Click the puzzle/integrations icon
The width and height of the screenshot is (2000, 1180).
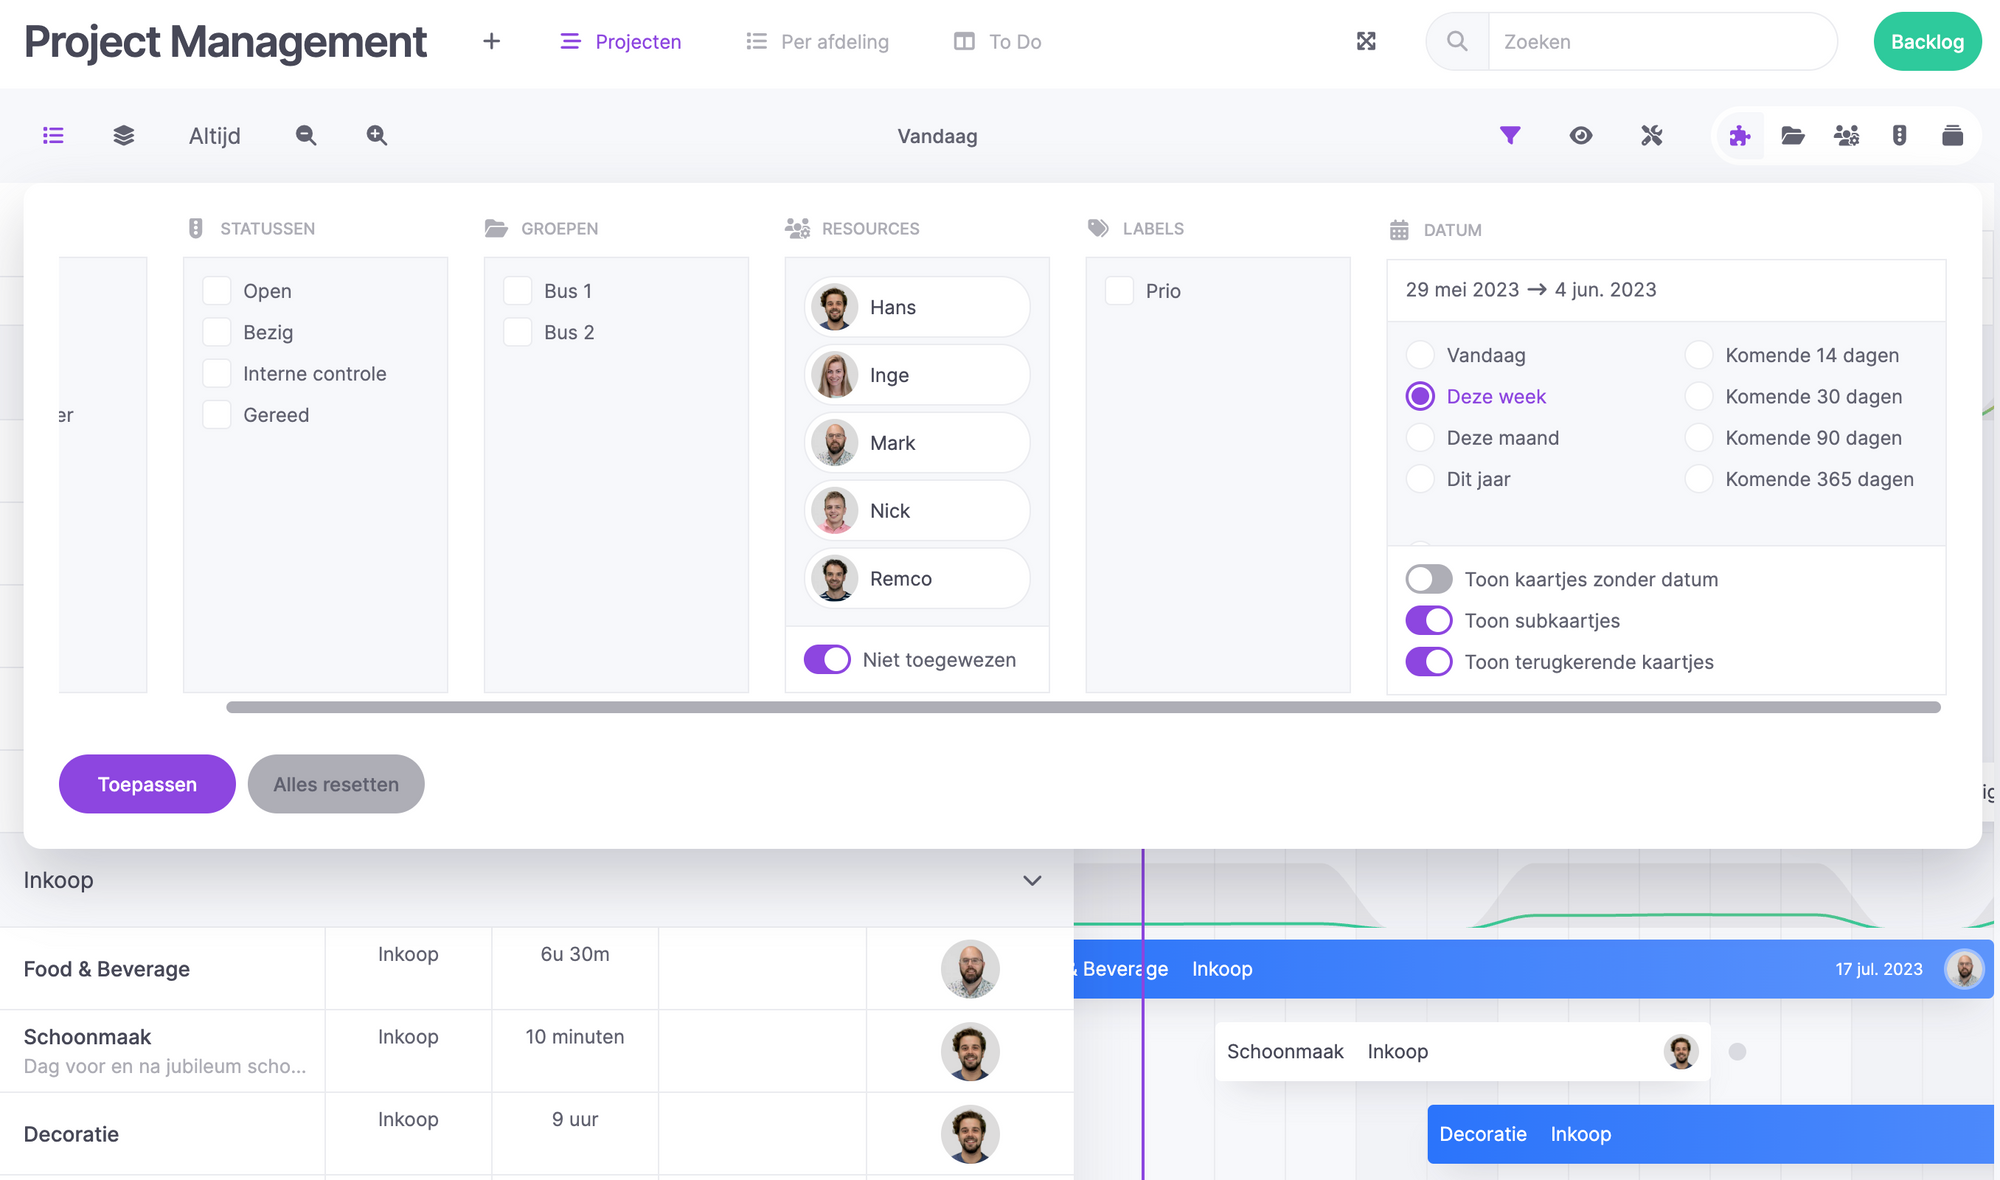coord(1740,133)
